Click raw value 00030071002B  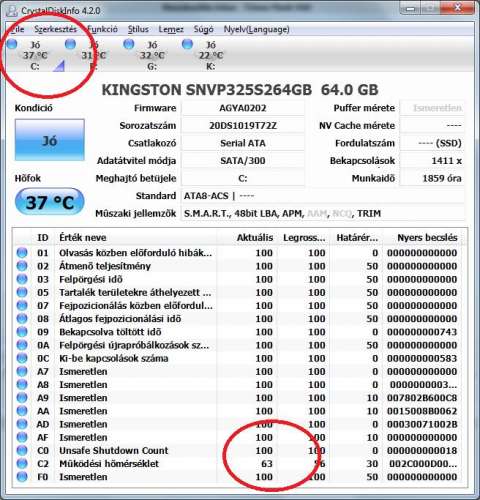[x=422, y=424]
